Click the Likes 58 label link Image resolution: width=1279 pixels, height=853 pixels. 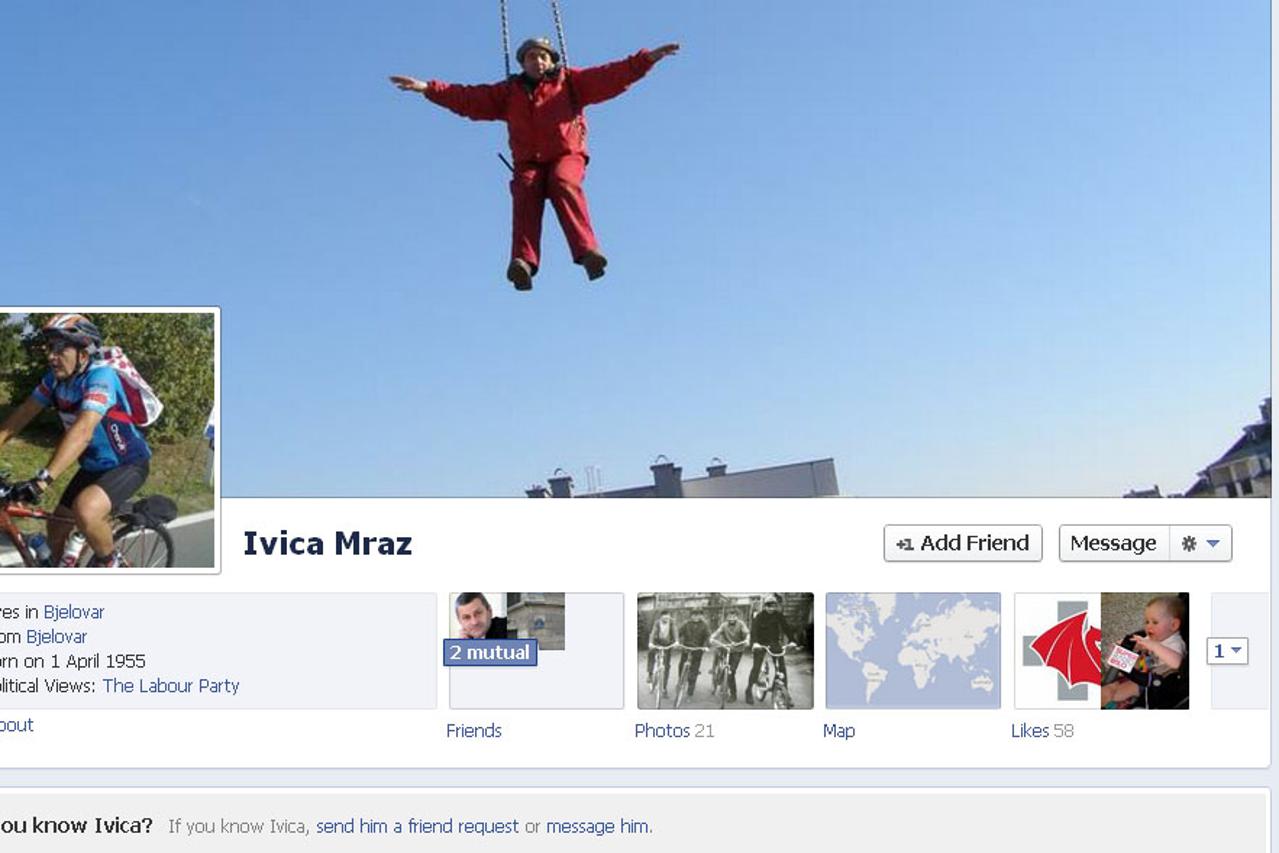point(1041,731)
